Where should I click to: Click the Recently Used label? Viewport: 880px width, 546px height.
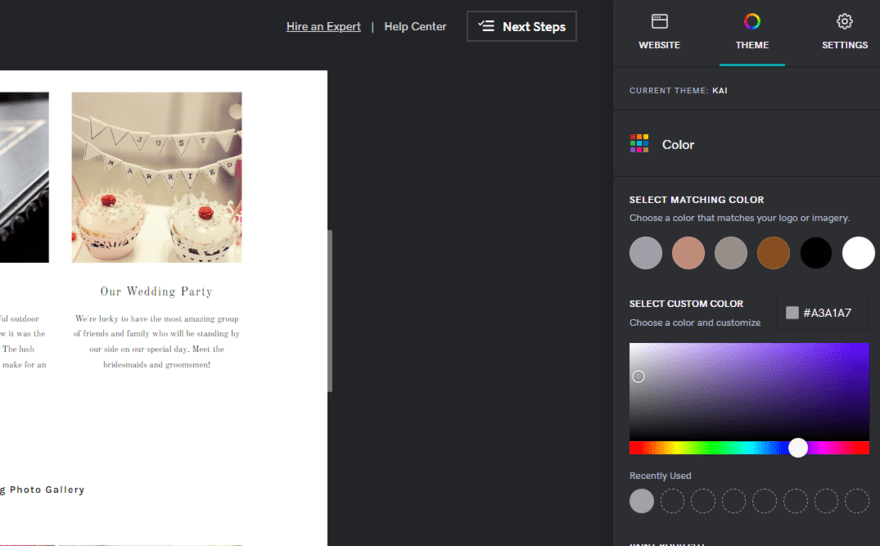pyautogui.click(x=660, y=476)
